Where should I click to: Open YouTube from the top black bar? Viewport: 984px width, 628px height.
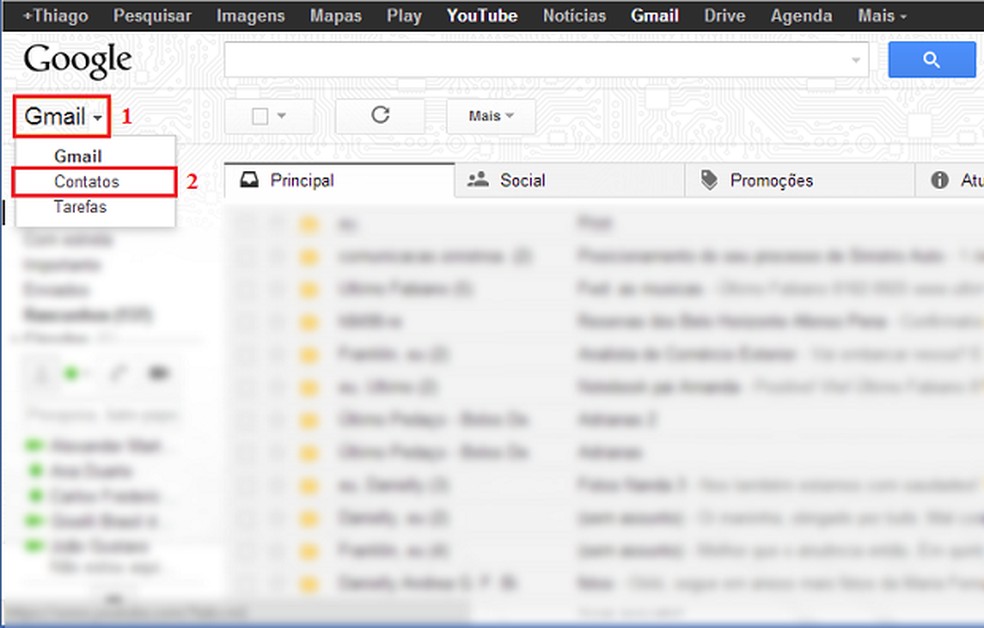(x=481, y=15)
